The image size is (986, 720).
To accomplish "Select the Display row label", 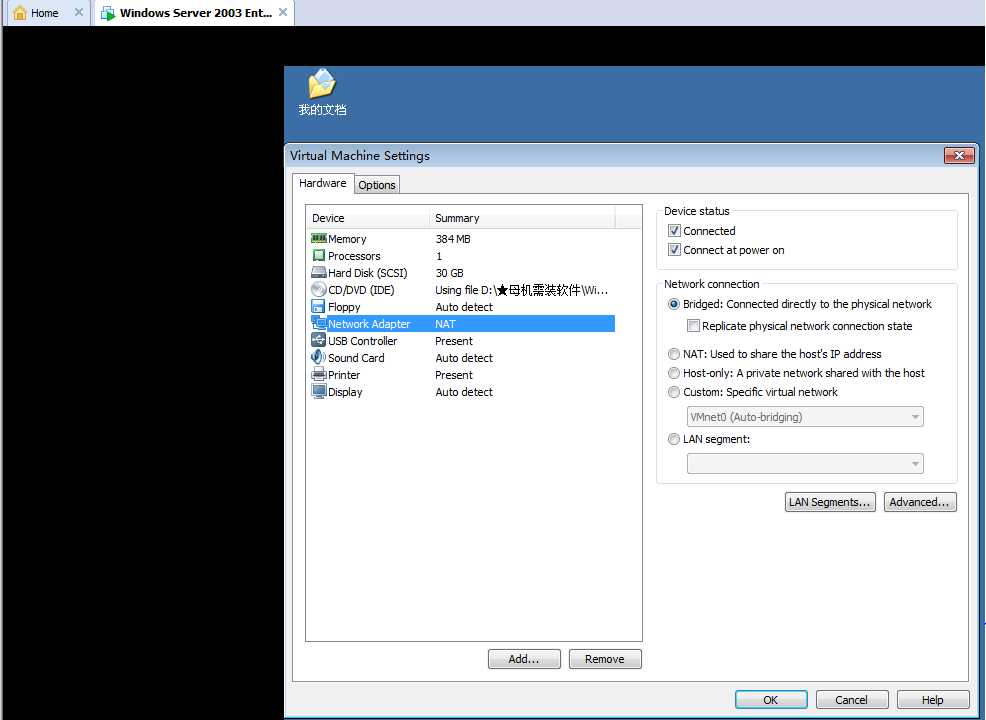I will tap(345, 392).
